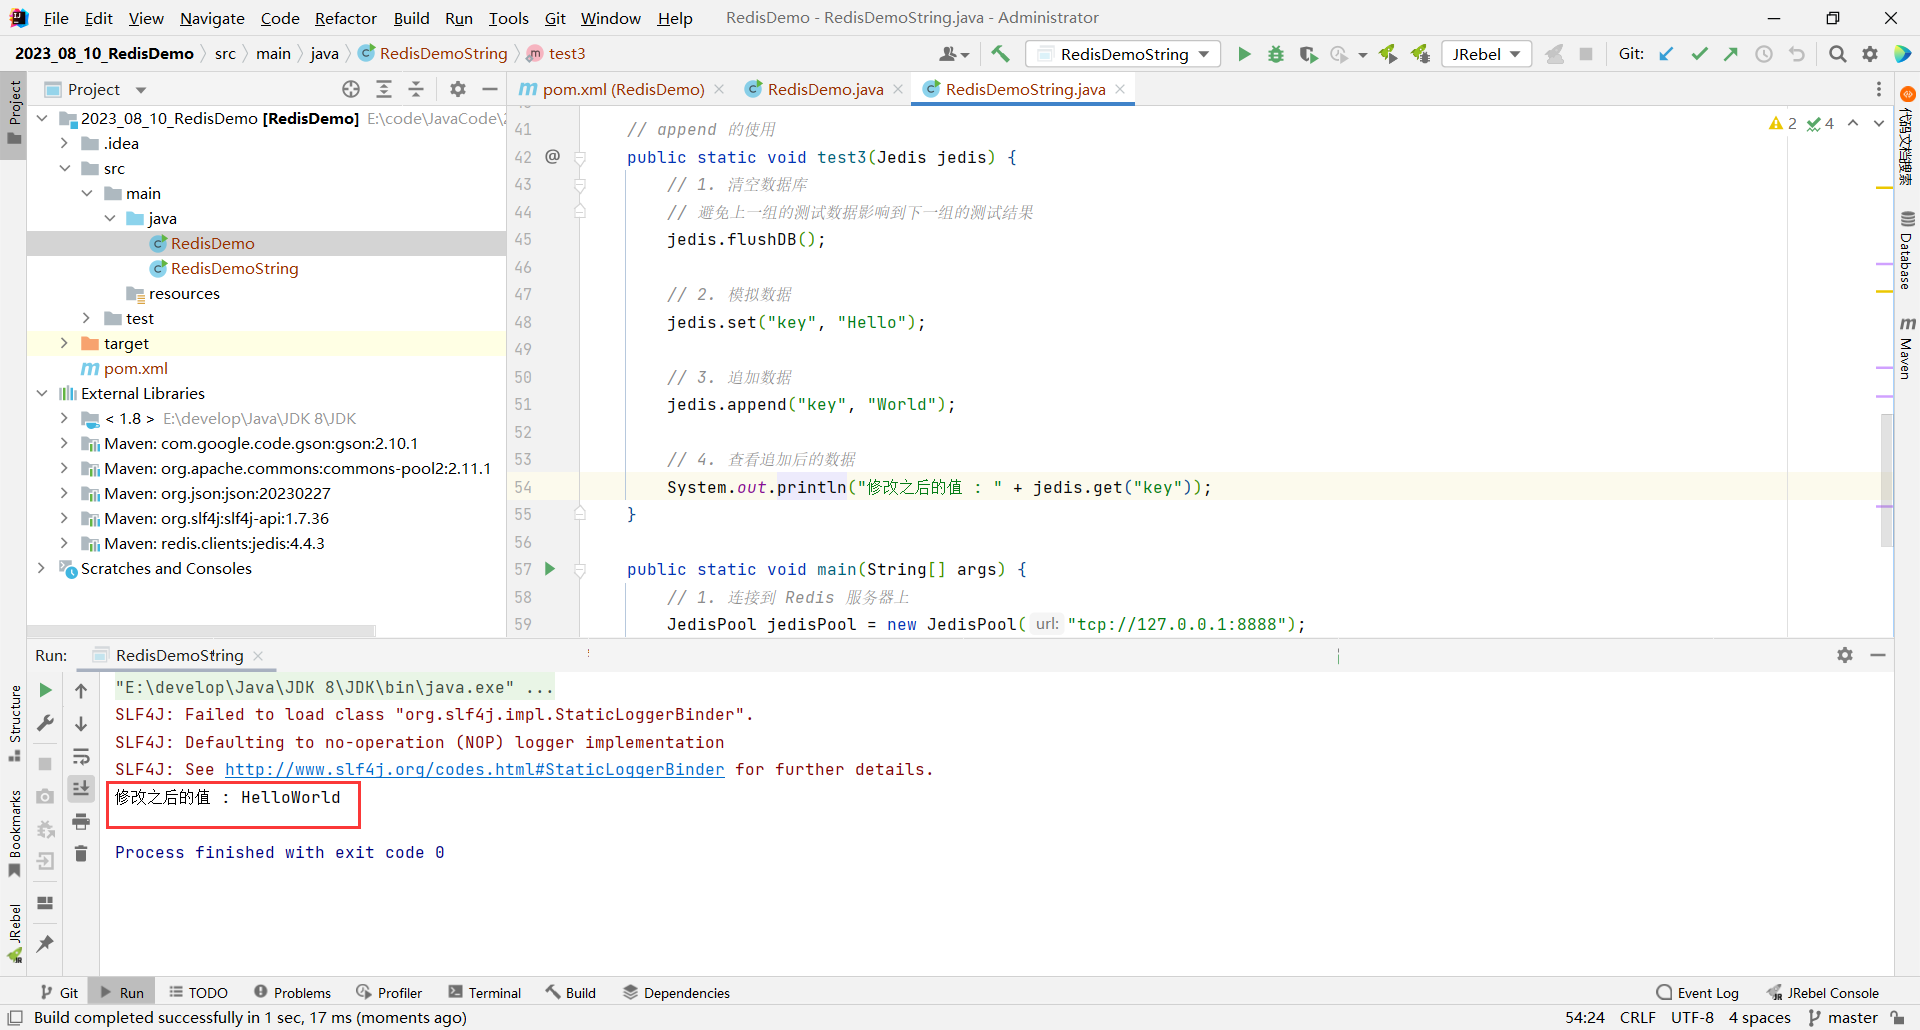
Task: Debug with JRebel rocket icon
Action: (x=1420, y=54)
